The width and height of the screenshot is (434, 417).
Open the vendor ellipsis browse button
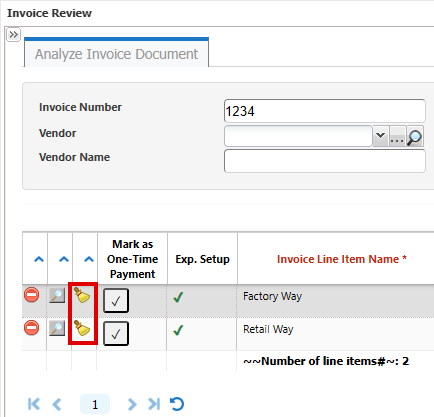[397, 136]
